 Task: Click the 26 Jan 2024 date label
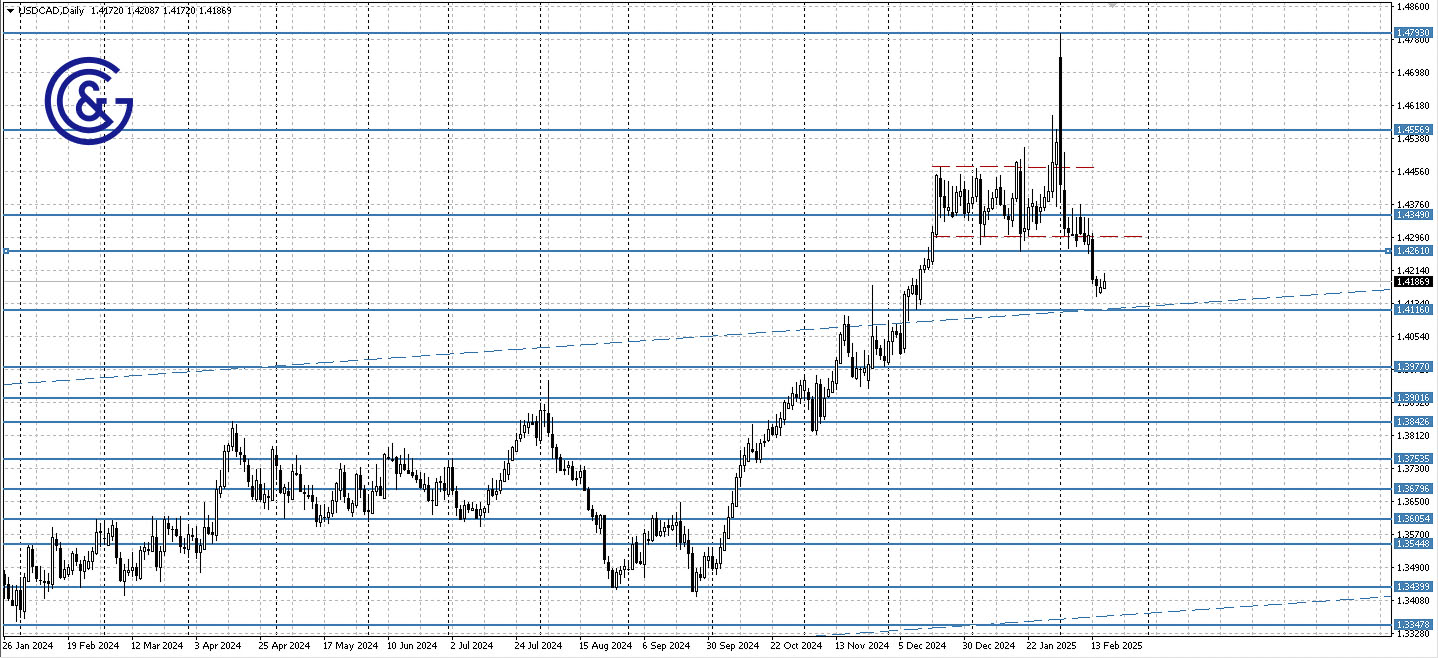pos(32,646)
